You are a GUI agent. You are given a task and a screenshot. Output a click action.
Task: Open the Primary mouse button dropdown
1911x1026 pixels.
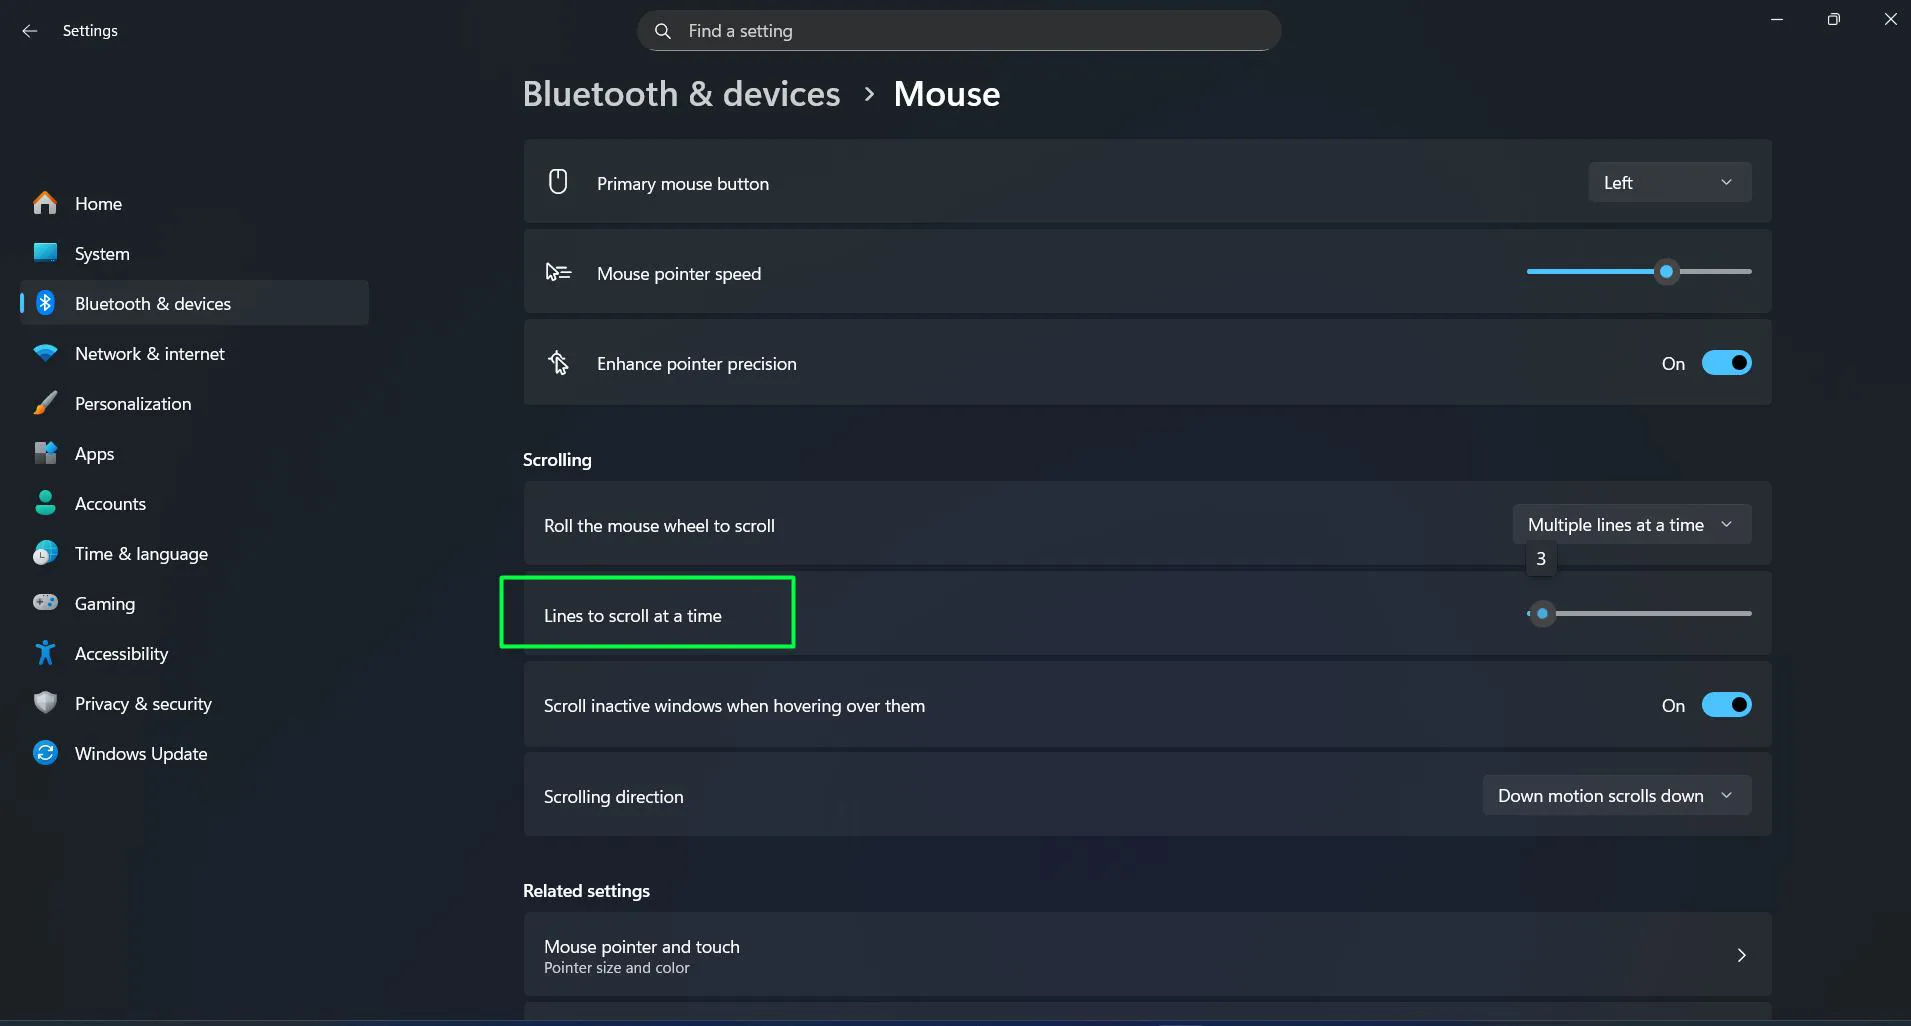click(x=1668, y=182)
